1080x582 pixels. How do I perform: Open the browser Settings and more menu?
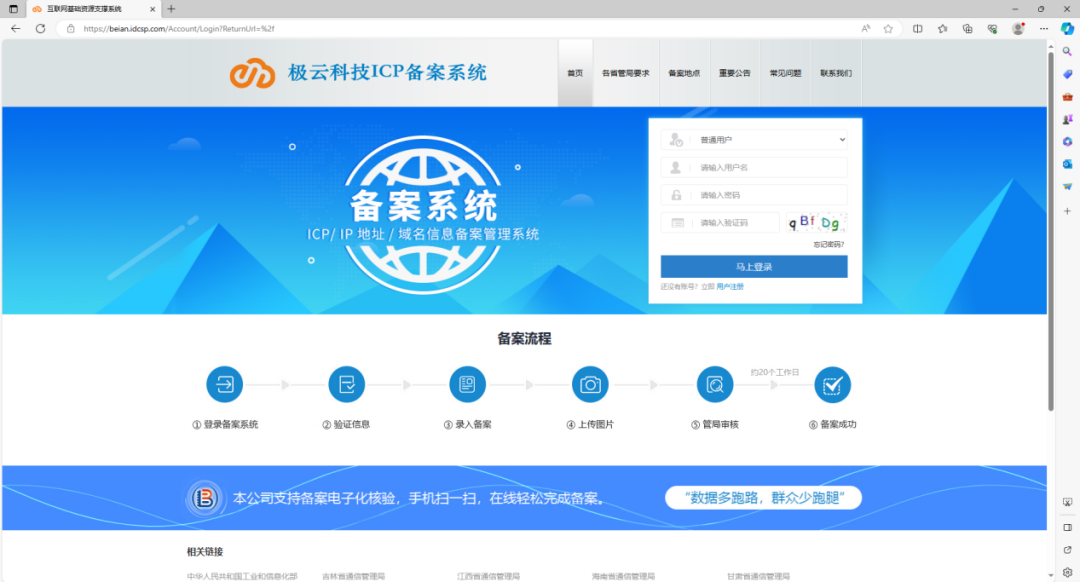click(1043, 29)
